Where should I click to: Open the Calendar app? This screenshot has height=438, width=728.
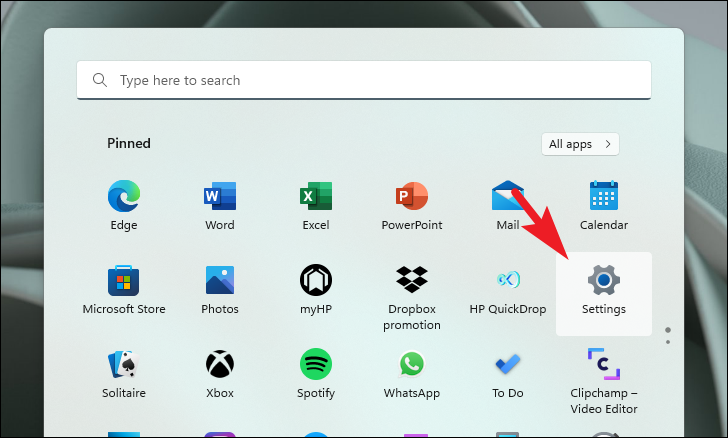point(604,196)
